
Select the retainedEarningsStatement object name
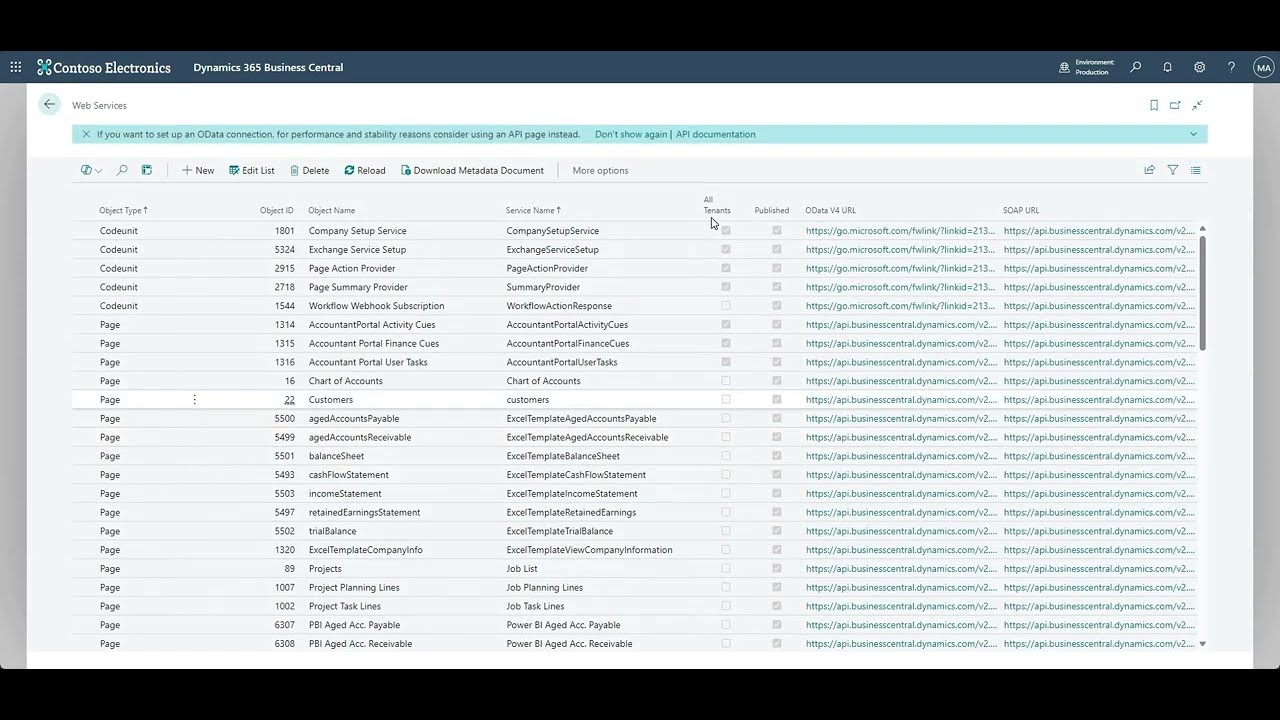pos(365,513)
